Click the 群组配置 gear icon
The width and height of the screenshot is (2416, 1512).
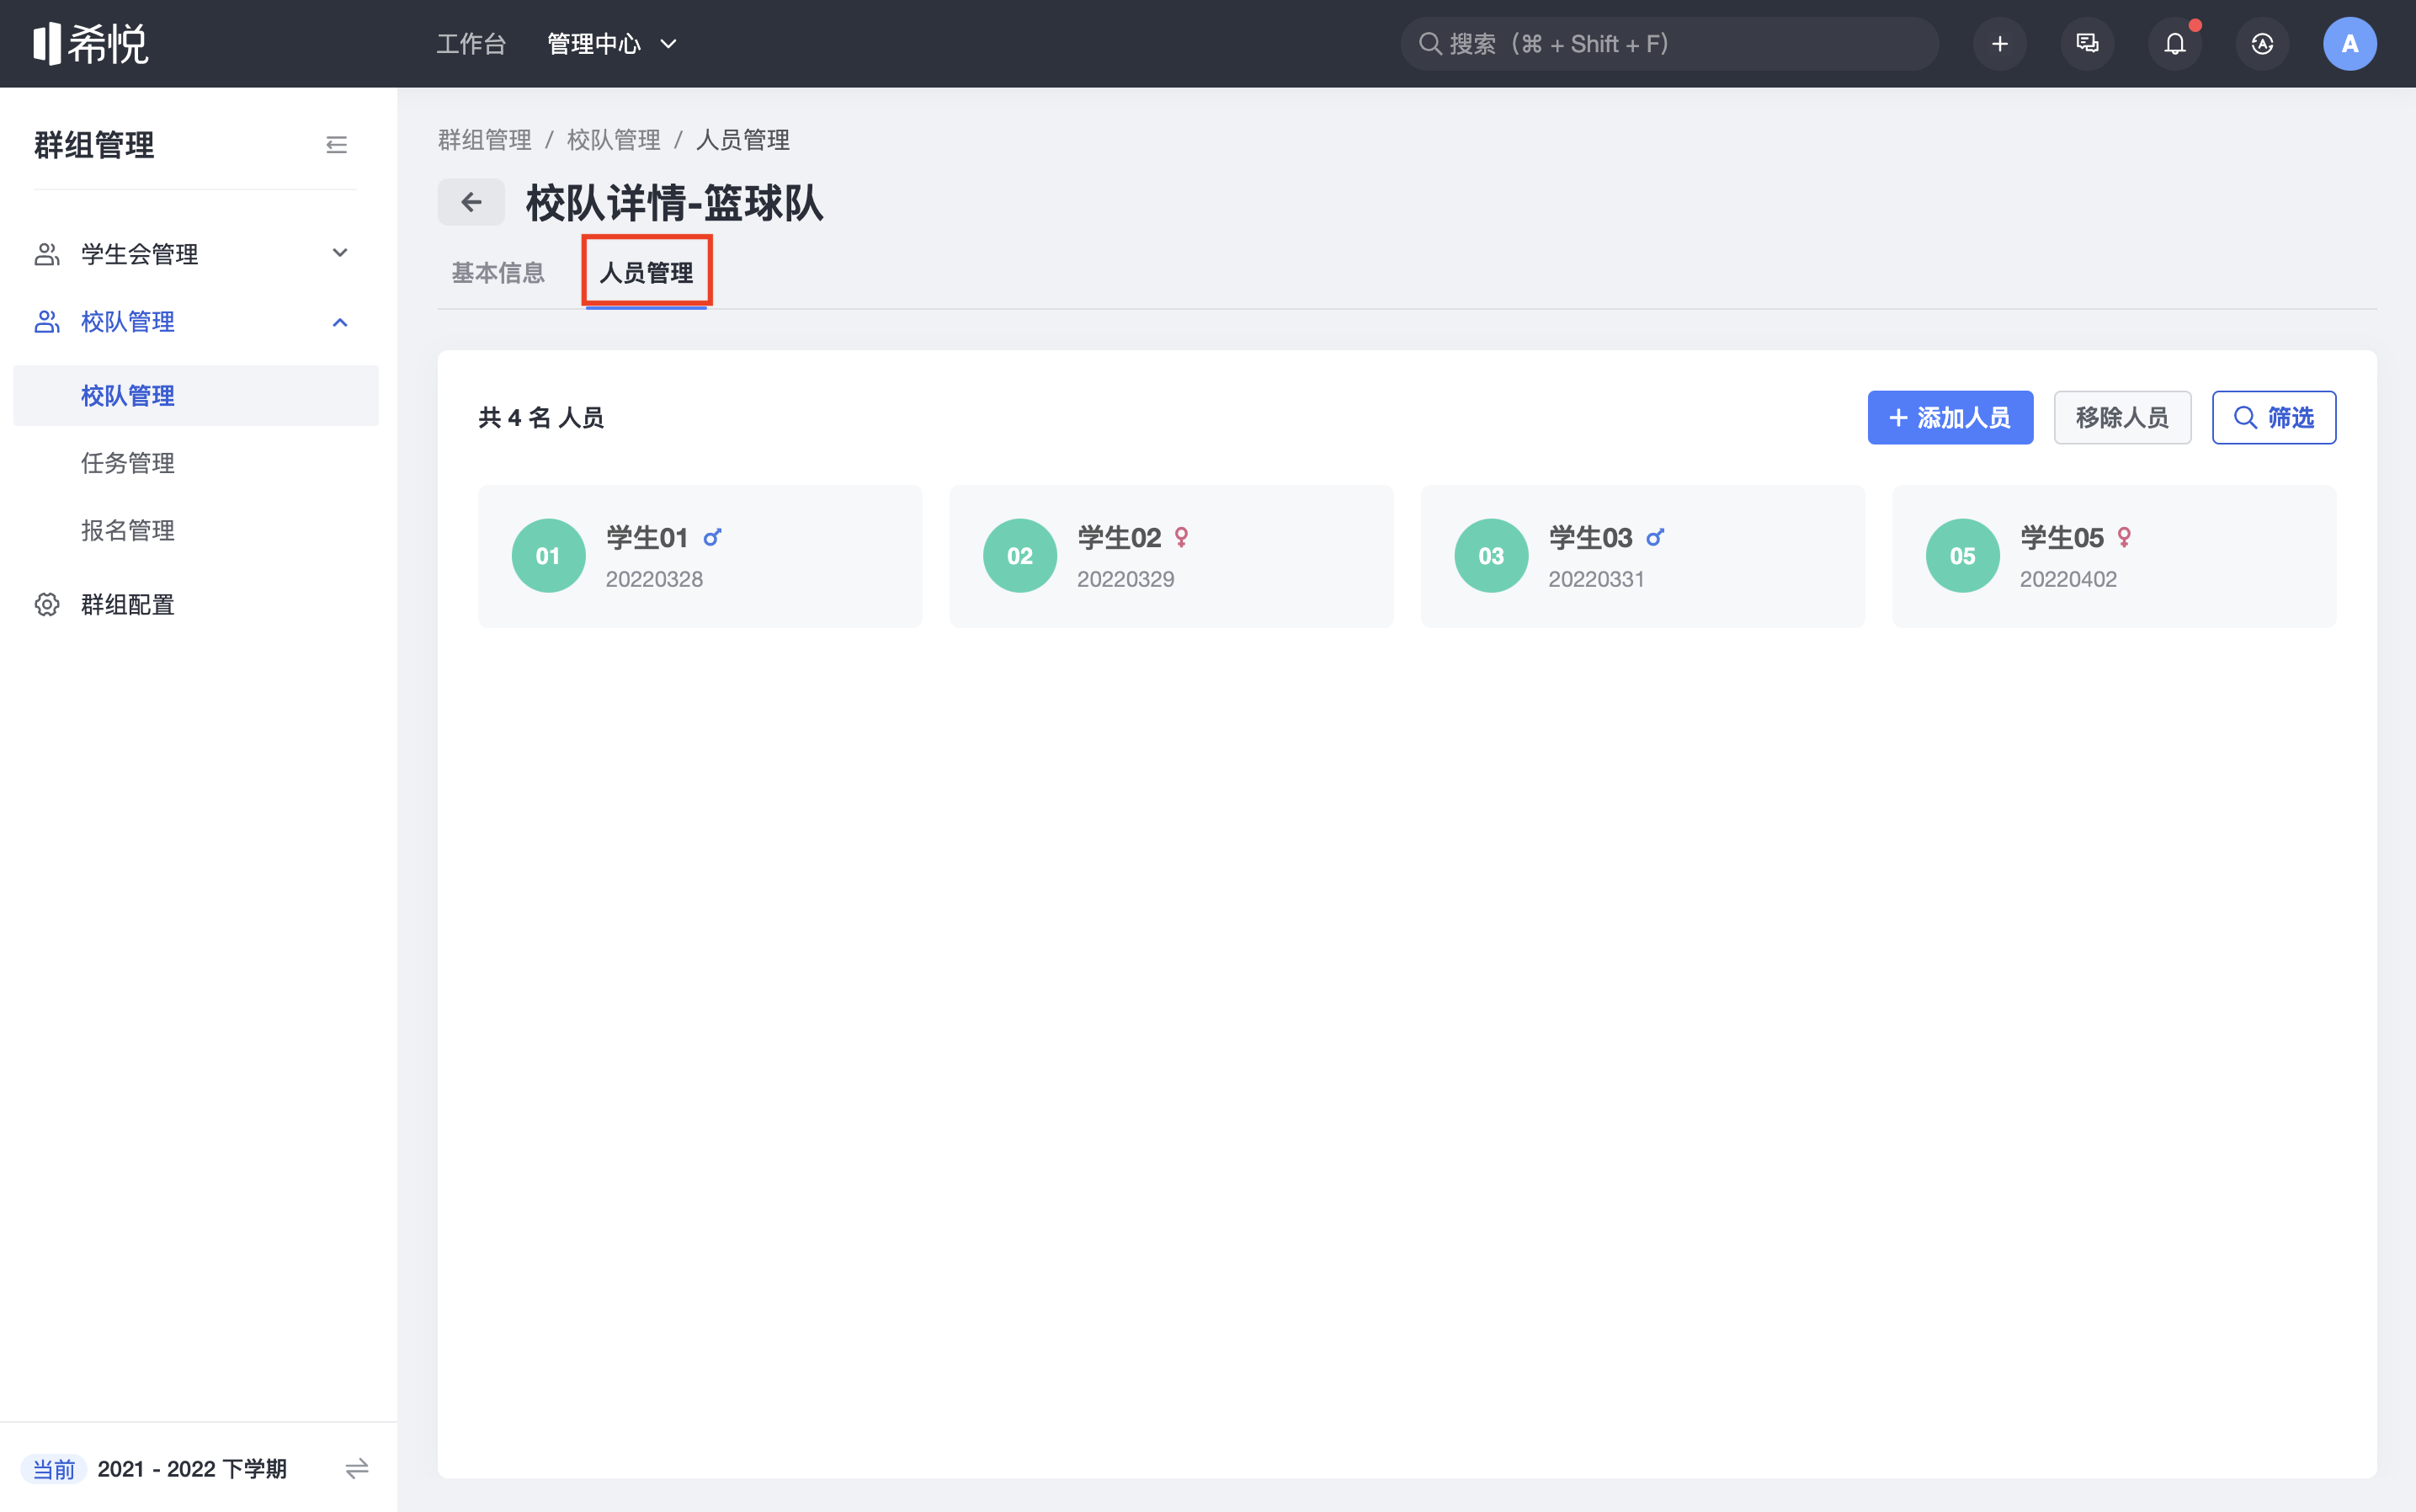click(47, 605)
